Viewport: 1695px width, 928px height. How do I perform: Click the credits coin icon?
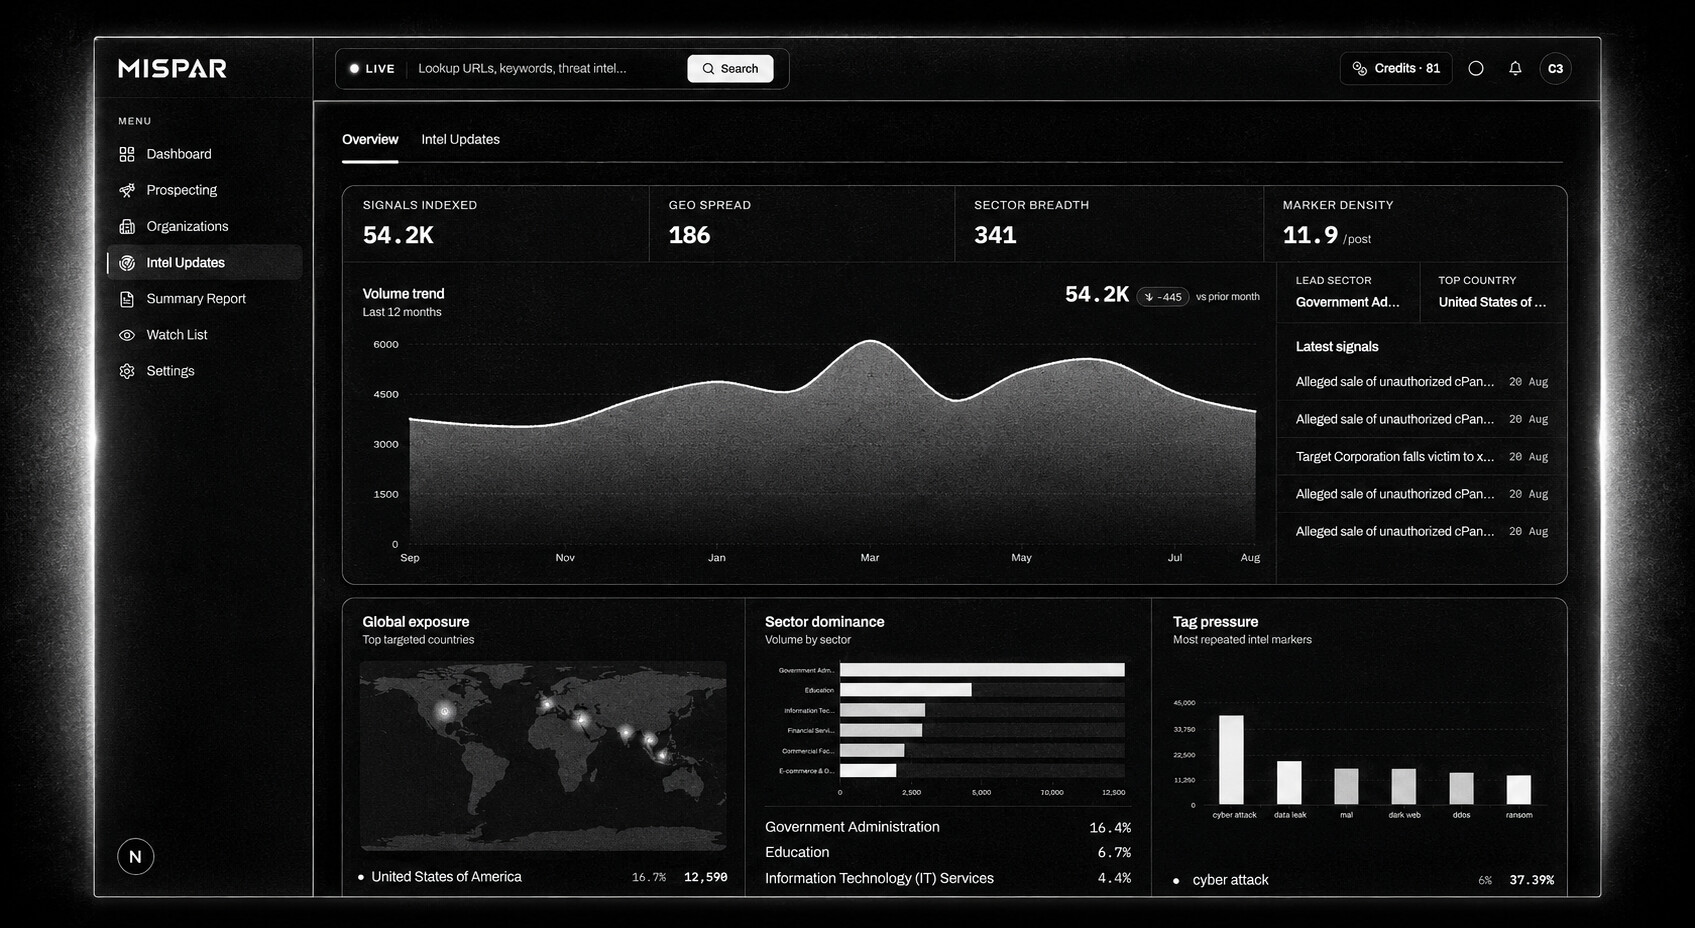(x=1360, y=68)
